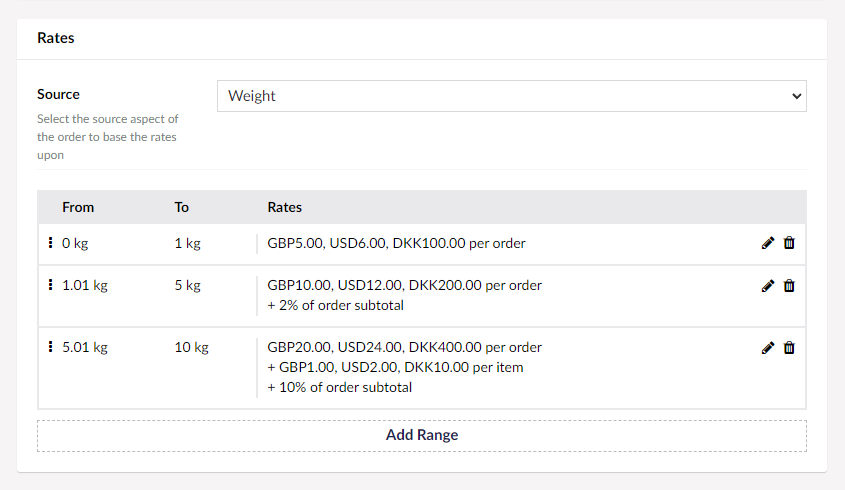The height and width of the screenshot is (490, 845).
Task: Delete the 0 kg to 1 kg range
Action: click(789, 243)
